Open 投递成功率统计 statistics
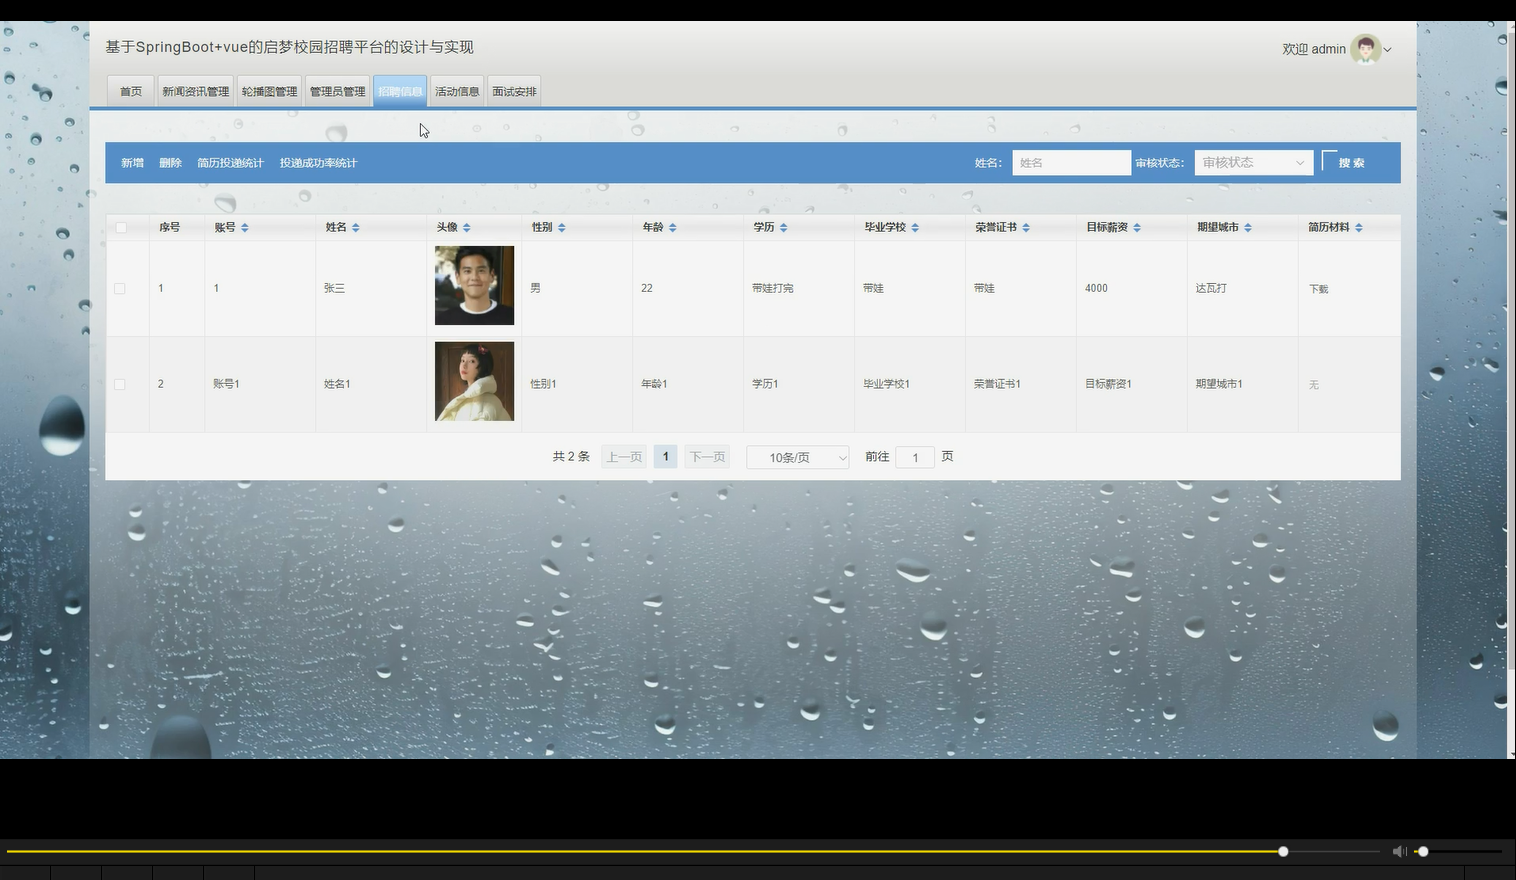 pyautogui.click(x=318, y=163)
